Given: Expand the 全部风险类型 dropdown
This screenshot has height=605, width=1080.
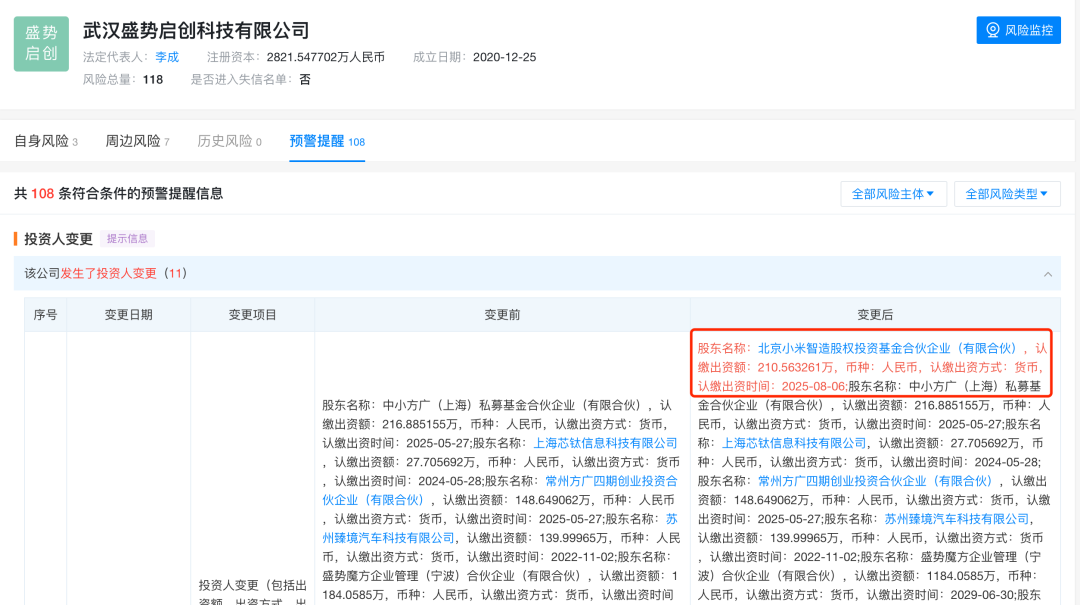Looking at the screenshot, I should pos(1006,194).
